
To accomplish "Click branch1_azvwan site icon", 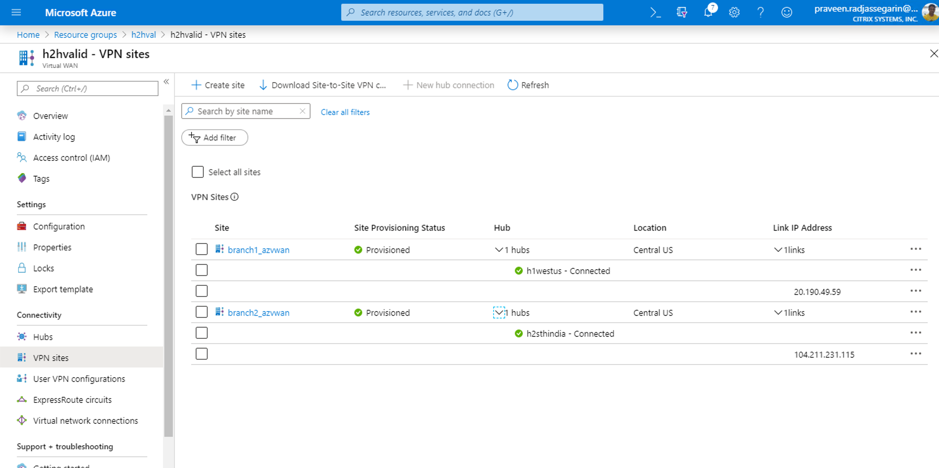I will click(x=219, y=249).
